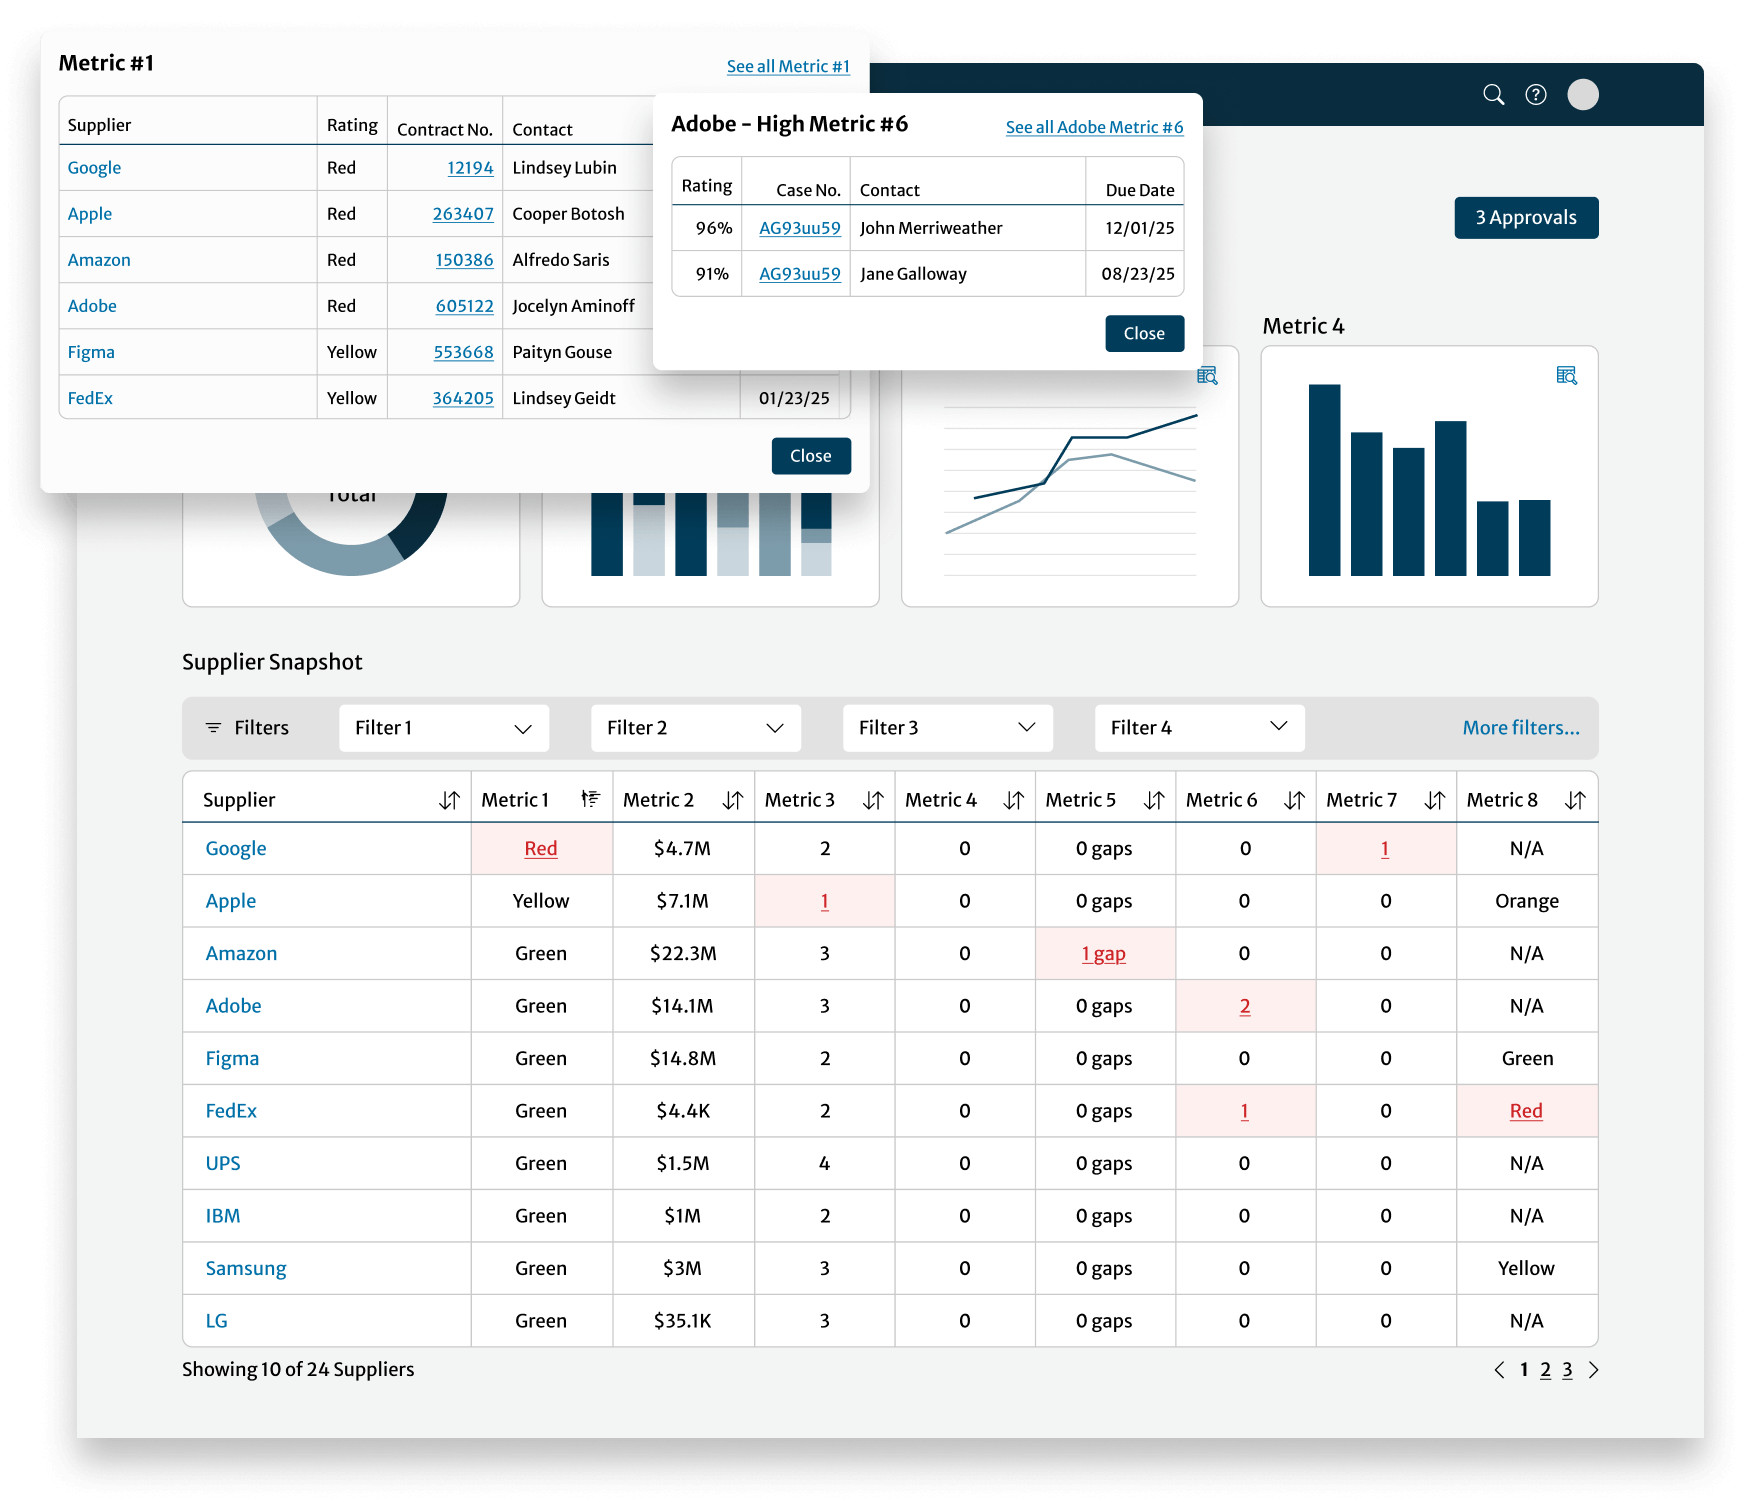Sort table by Metric 4 column

(x=1013, y=800)
